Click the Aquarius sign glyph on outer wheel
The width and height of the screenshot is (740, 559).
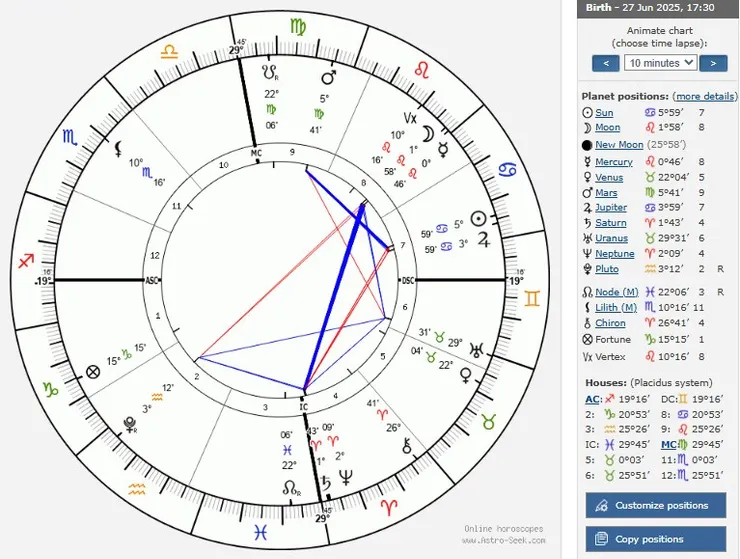[137, 489]
